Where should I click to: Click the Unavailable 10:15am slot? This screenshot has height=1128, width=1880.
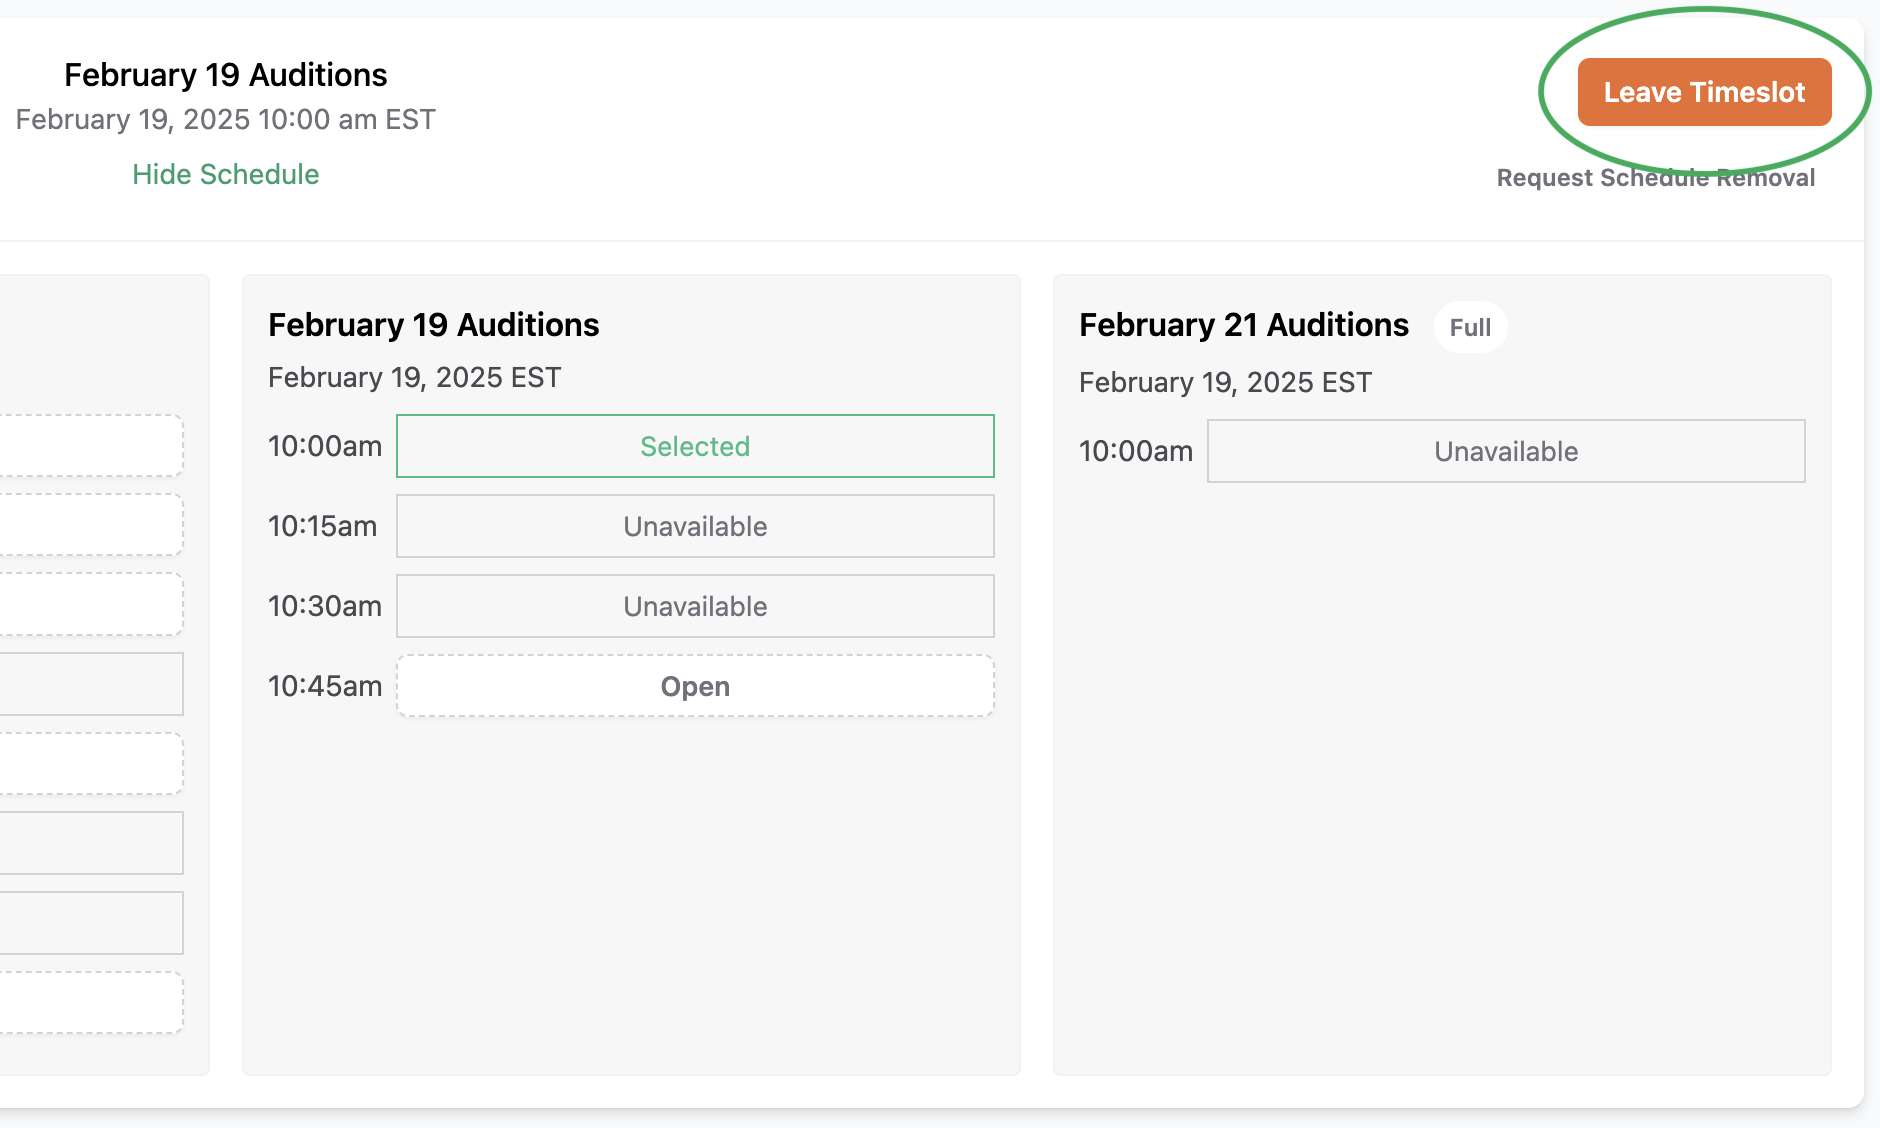point(695,526)
